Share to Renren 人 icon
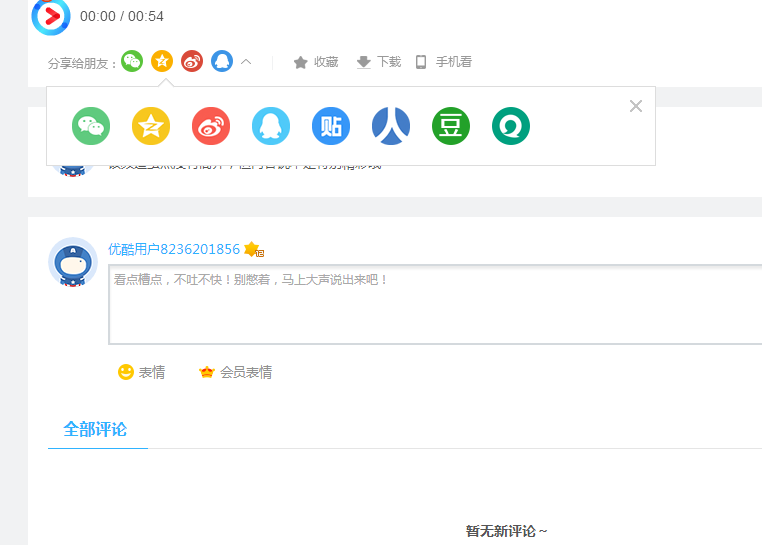 [391, 126]
